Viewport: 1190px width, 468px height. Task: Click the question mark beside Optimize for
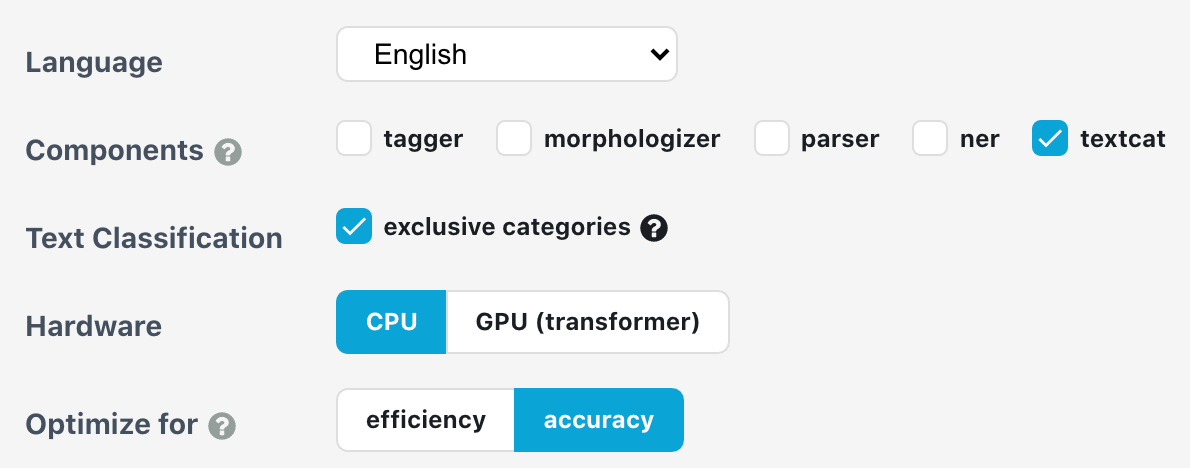point(222,426)
